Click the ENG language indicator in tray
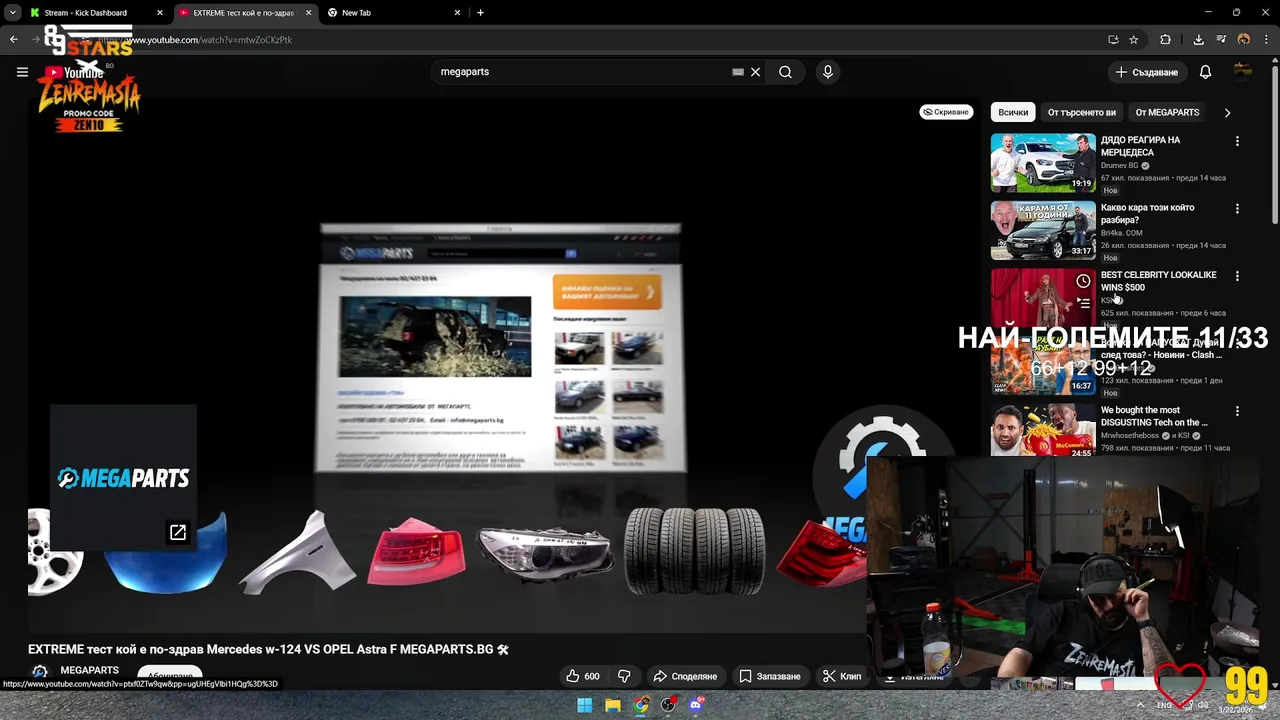 pyautogui.click(x=1164, y=705)
